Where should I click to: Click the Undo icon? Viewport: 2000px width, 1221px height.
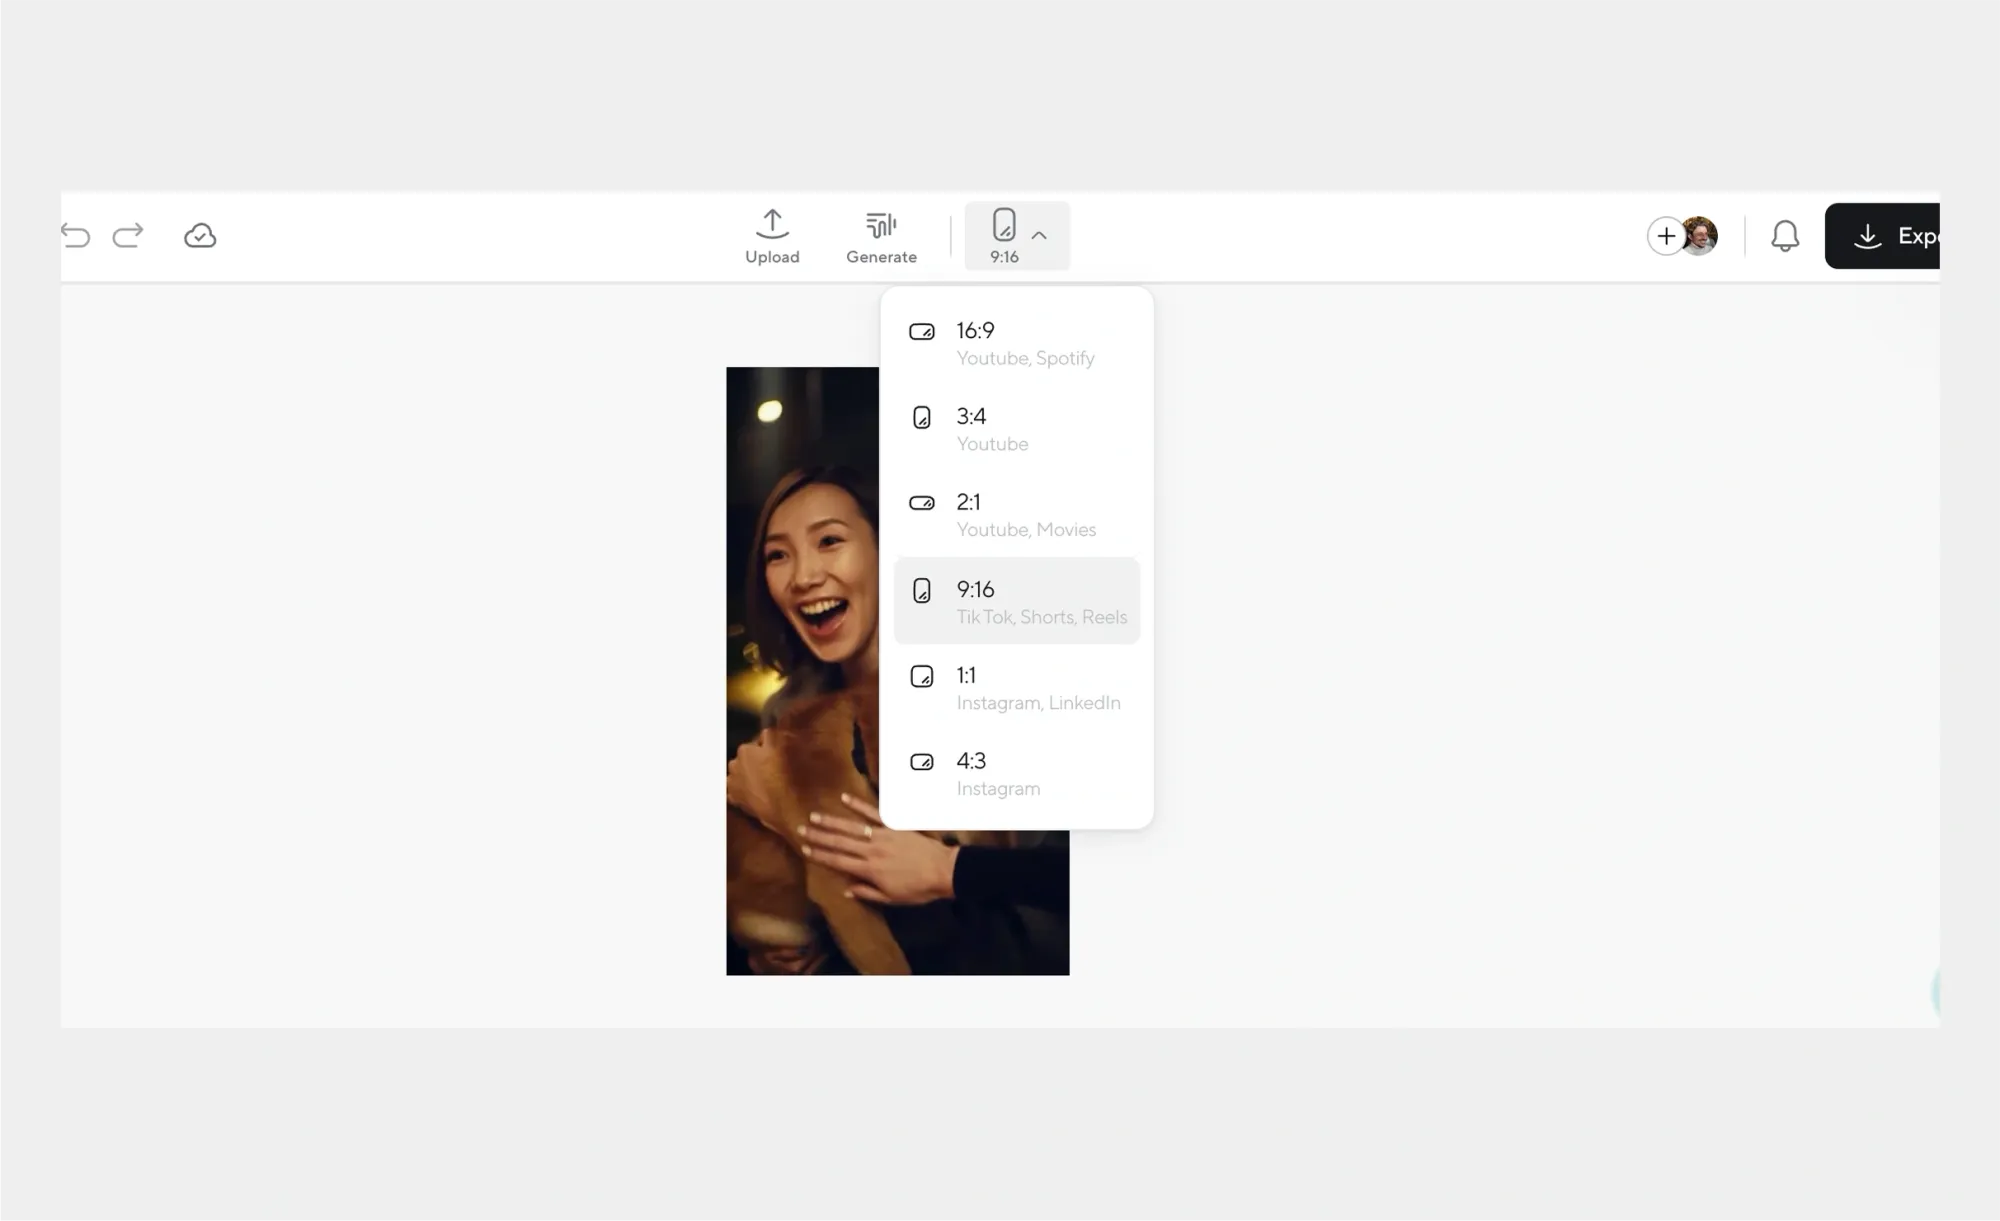click(x=75, y=235)
